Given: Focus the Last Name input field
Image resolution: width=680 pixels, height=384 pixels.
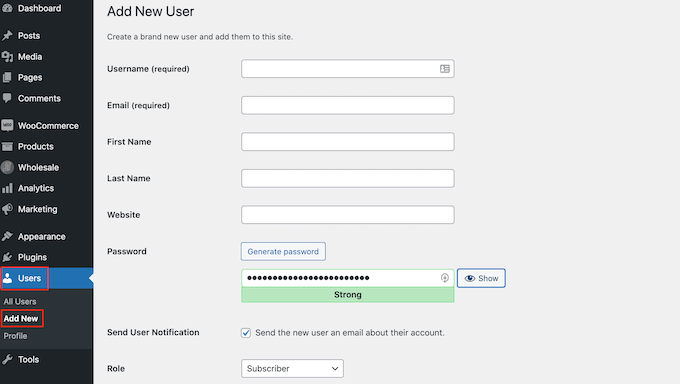Looking at the screenshot, I should [x=348, y=178].
